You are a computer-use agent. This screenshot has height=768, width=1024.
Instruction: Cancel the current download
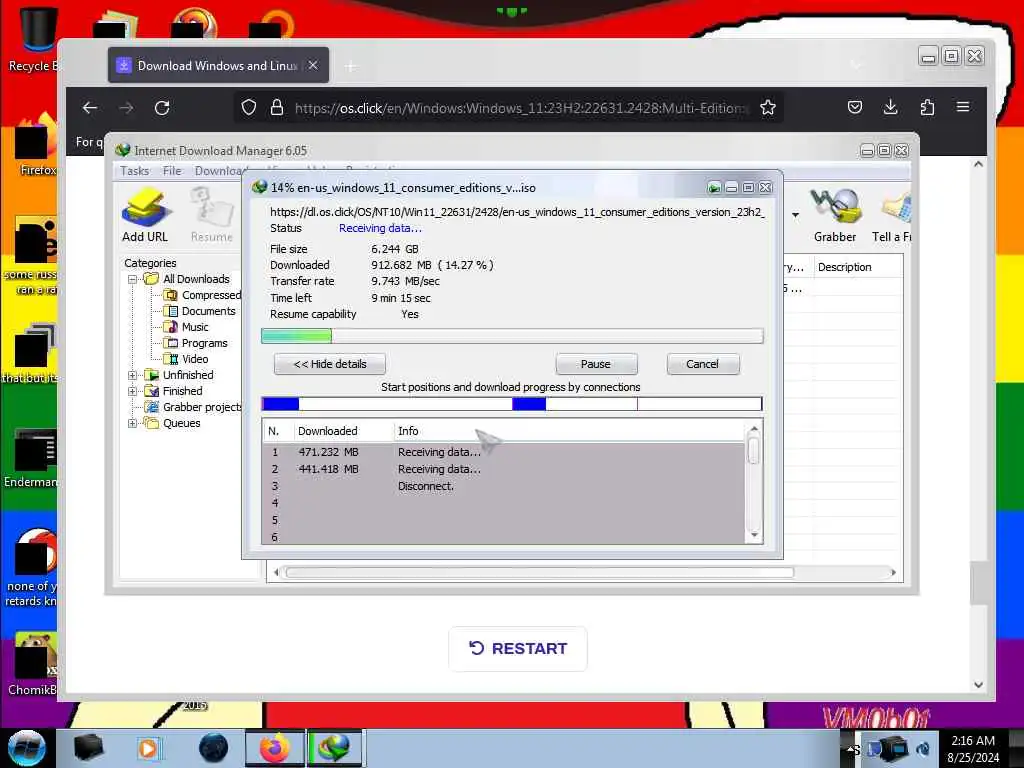coord(703,364)
